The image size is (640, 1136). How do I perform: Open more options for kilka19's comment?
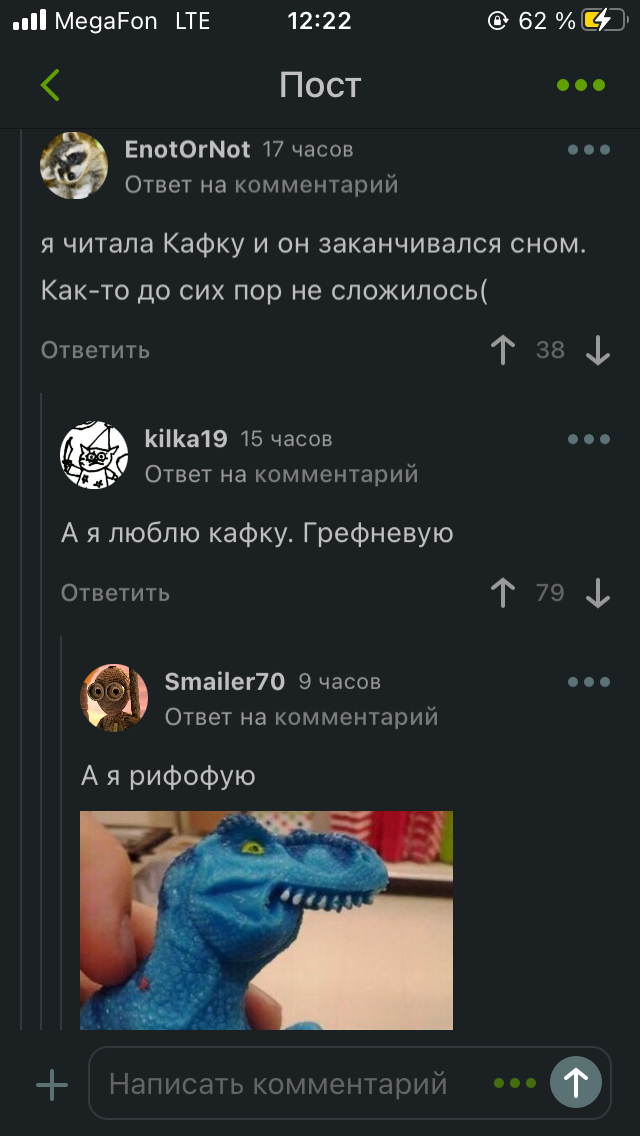589,439
